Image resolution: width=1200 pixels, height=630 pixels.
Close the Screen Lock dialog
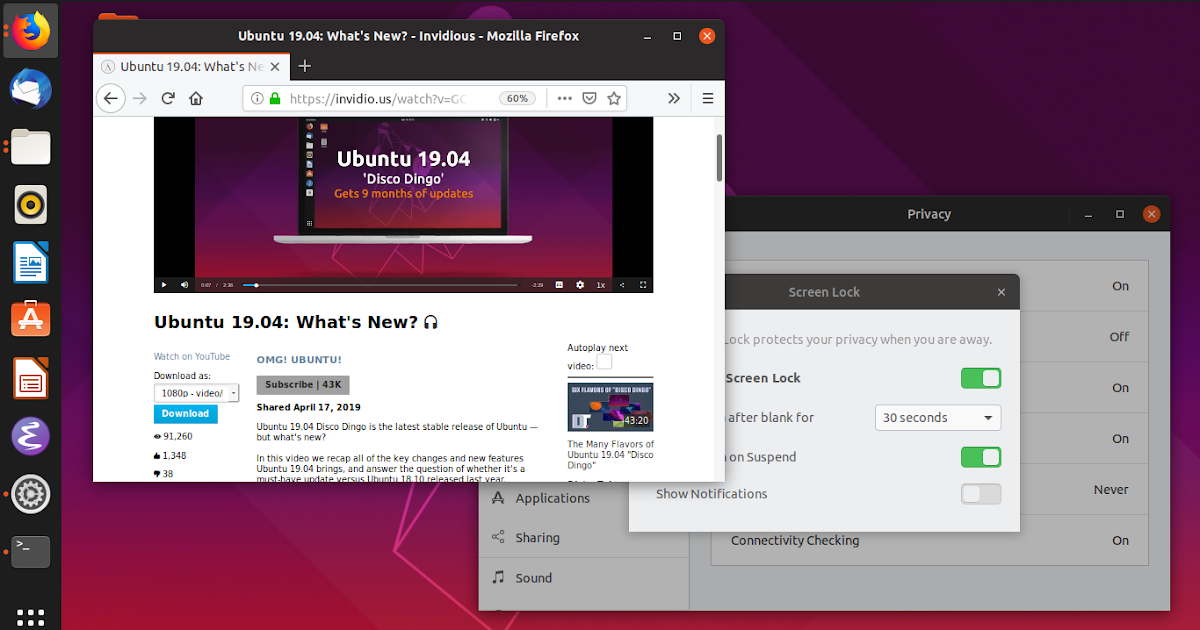[1002, 292]
